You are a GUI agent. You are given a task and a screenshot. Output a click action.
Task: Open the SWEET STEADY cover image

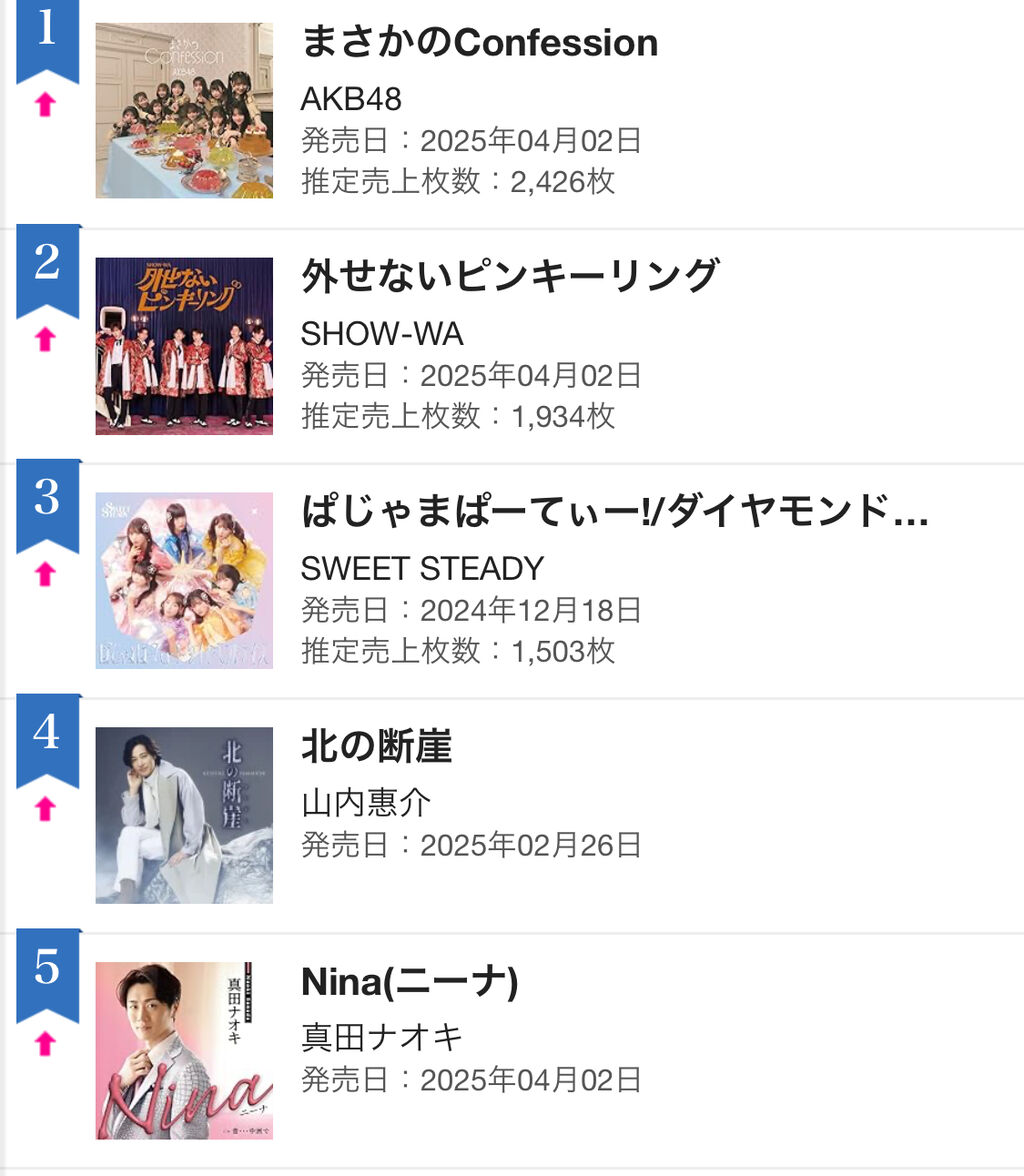click(184, 580)
